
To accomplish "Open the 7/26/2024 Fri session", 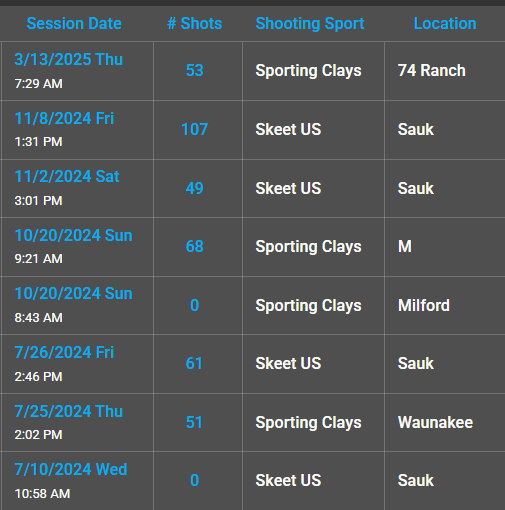I will pyautogui.click(x=64, y=352).
